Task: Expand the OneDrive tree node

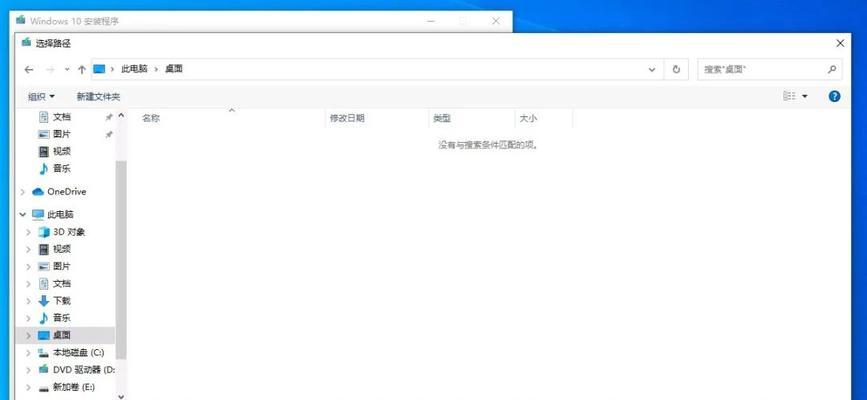Action: point(23,192)
